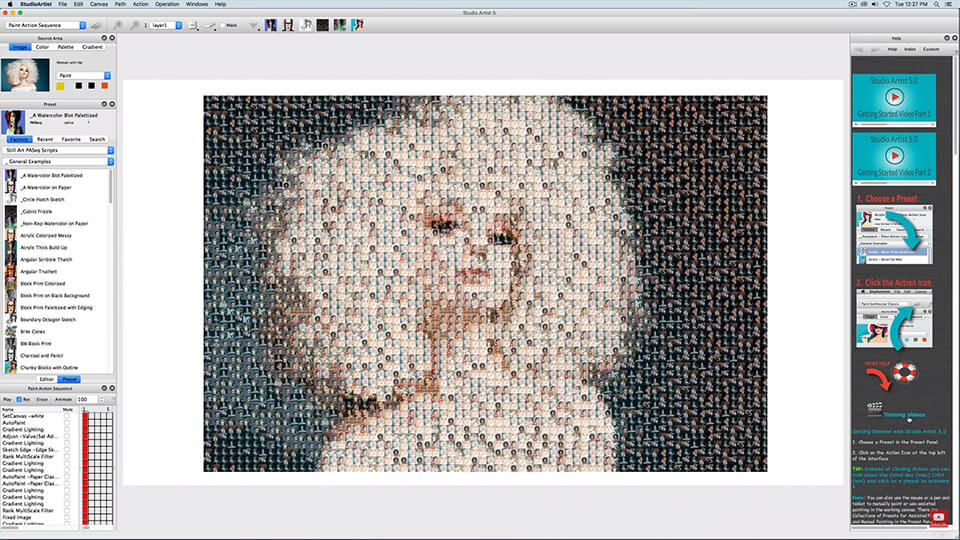Viewport: 960px width, 540px height.
Task: Click the YouTube icon at the bottom of the Help panel
Action: click(x=939, y=517)
